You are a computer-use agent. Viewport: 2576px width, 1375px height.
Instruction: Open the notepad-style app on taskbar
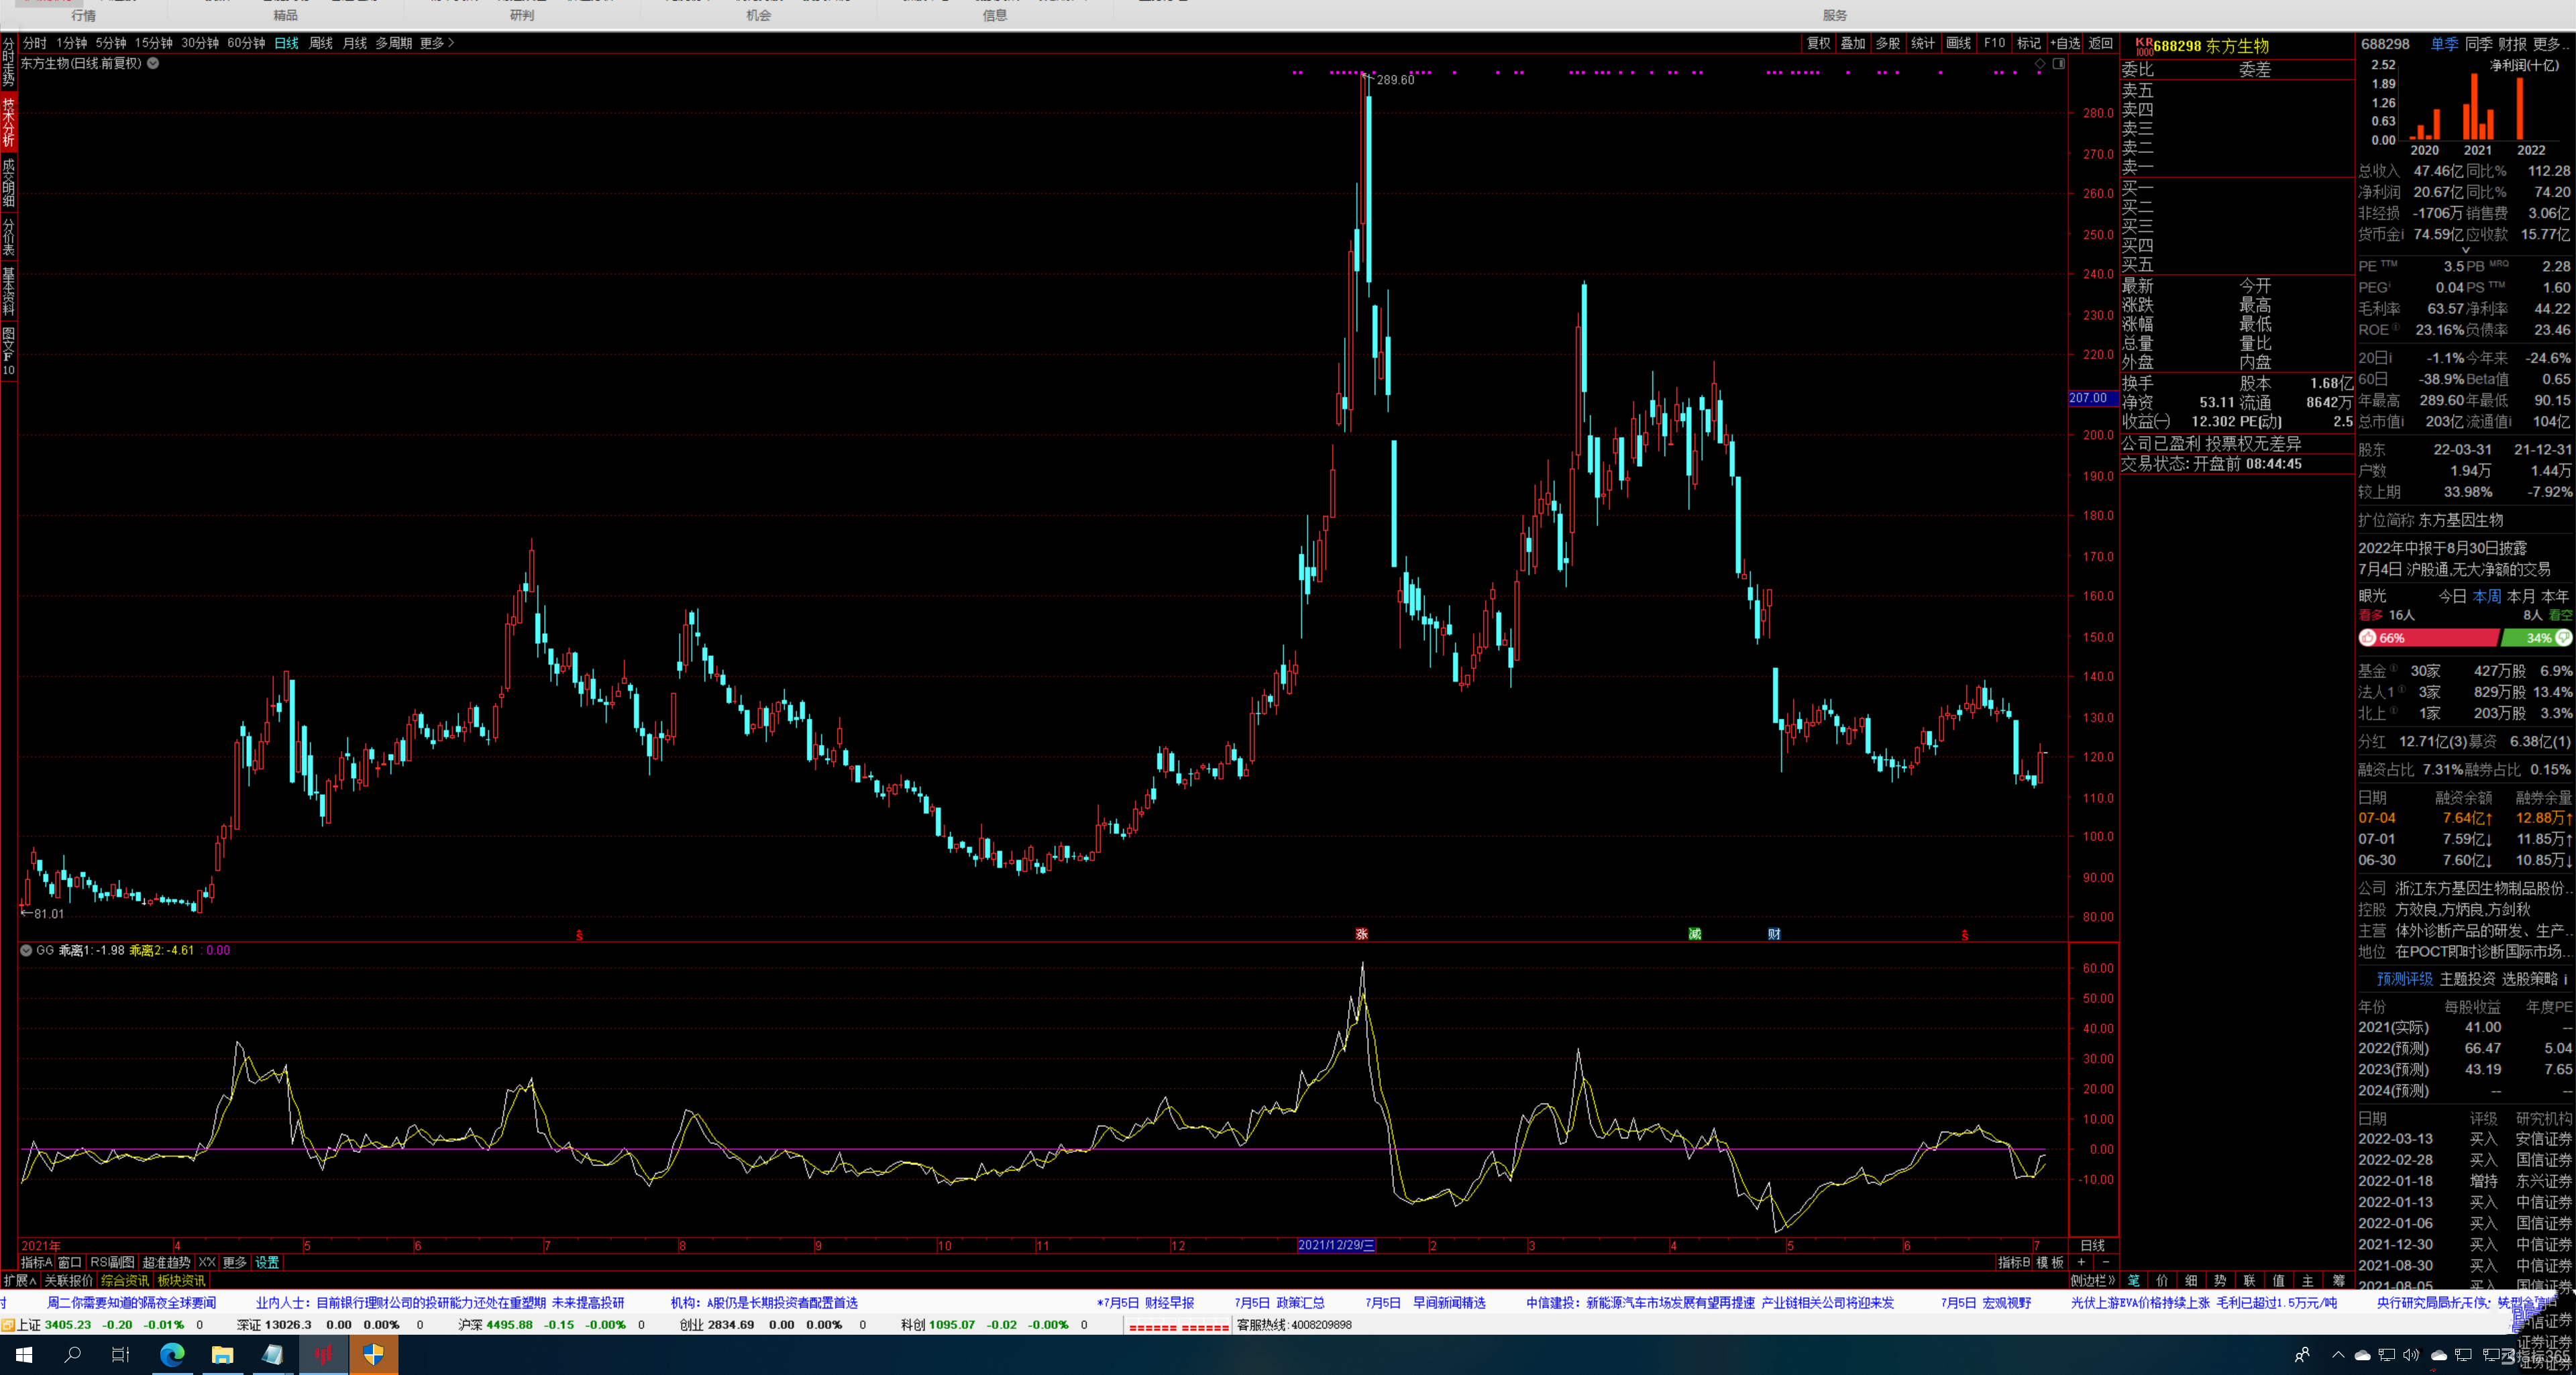272,1355
